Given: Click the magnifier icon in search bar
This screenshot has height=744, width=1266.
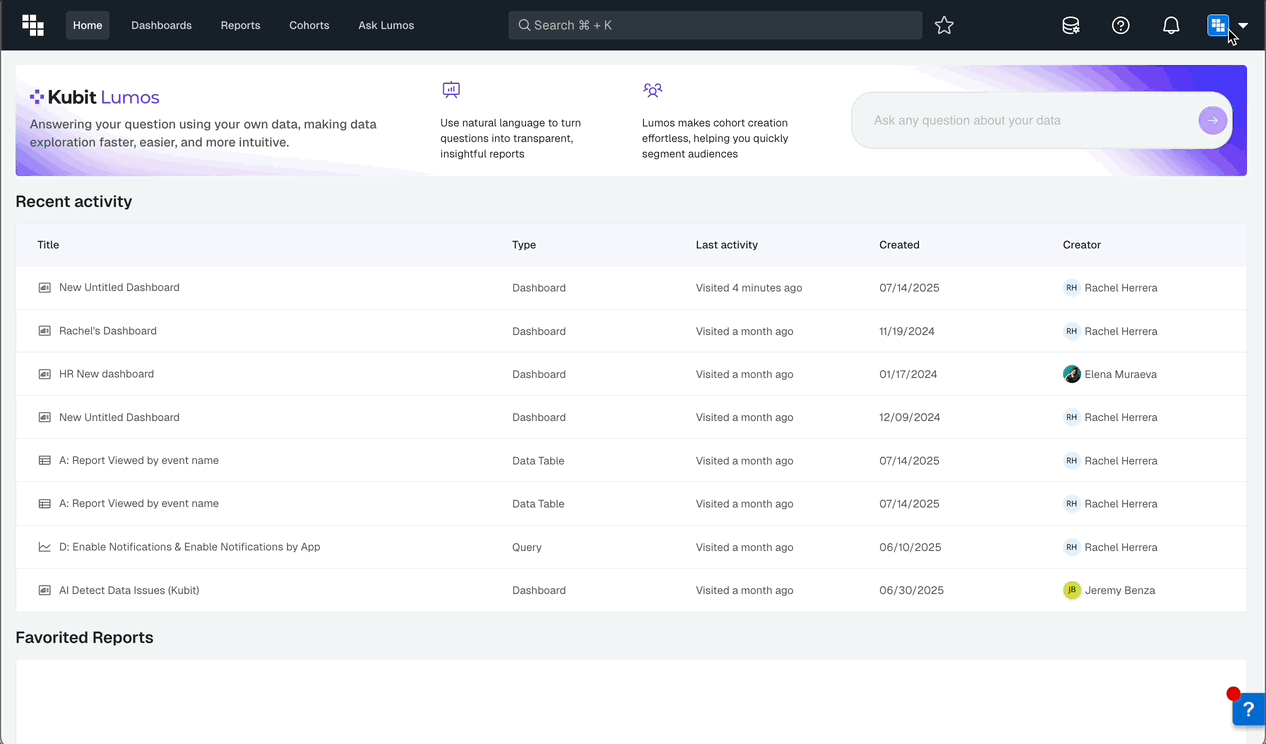Looking at the screenshot, I should pos(524,25).
